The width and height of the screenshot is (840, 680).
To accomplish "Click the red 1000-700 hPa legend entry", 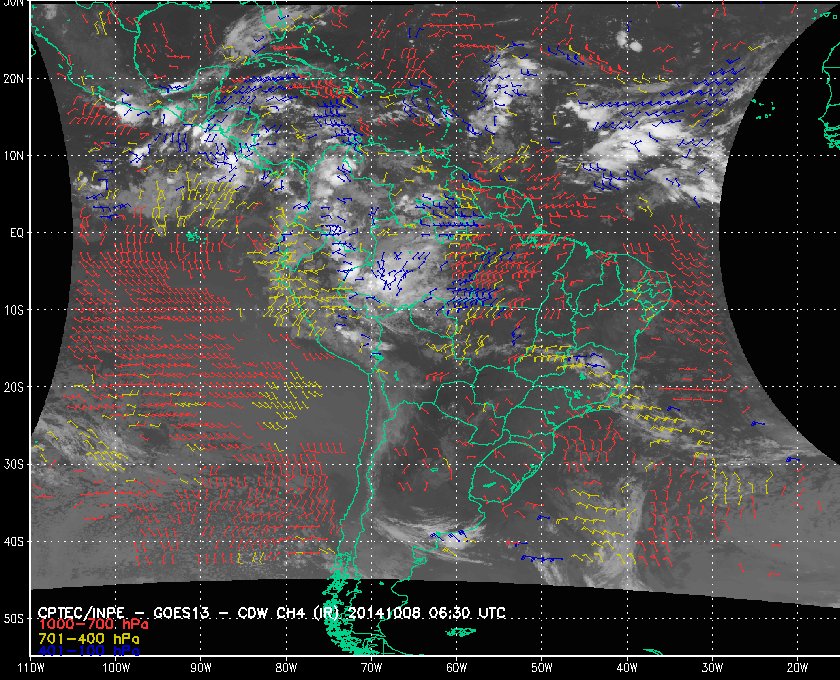I will [x=93, y=624].
